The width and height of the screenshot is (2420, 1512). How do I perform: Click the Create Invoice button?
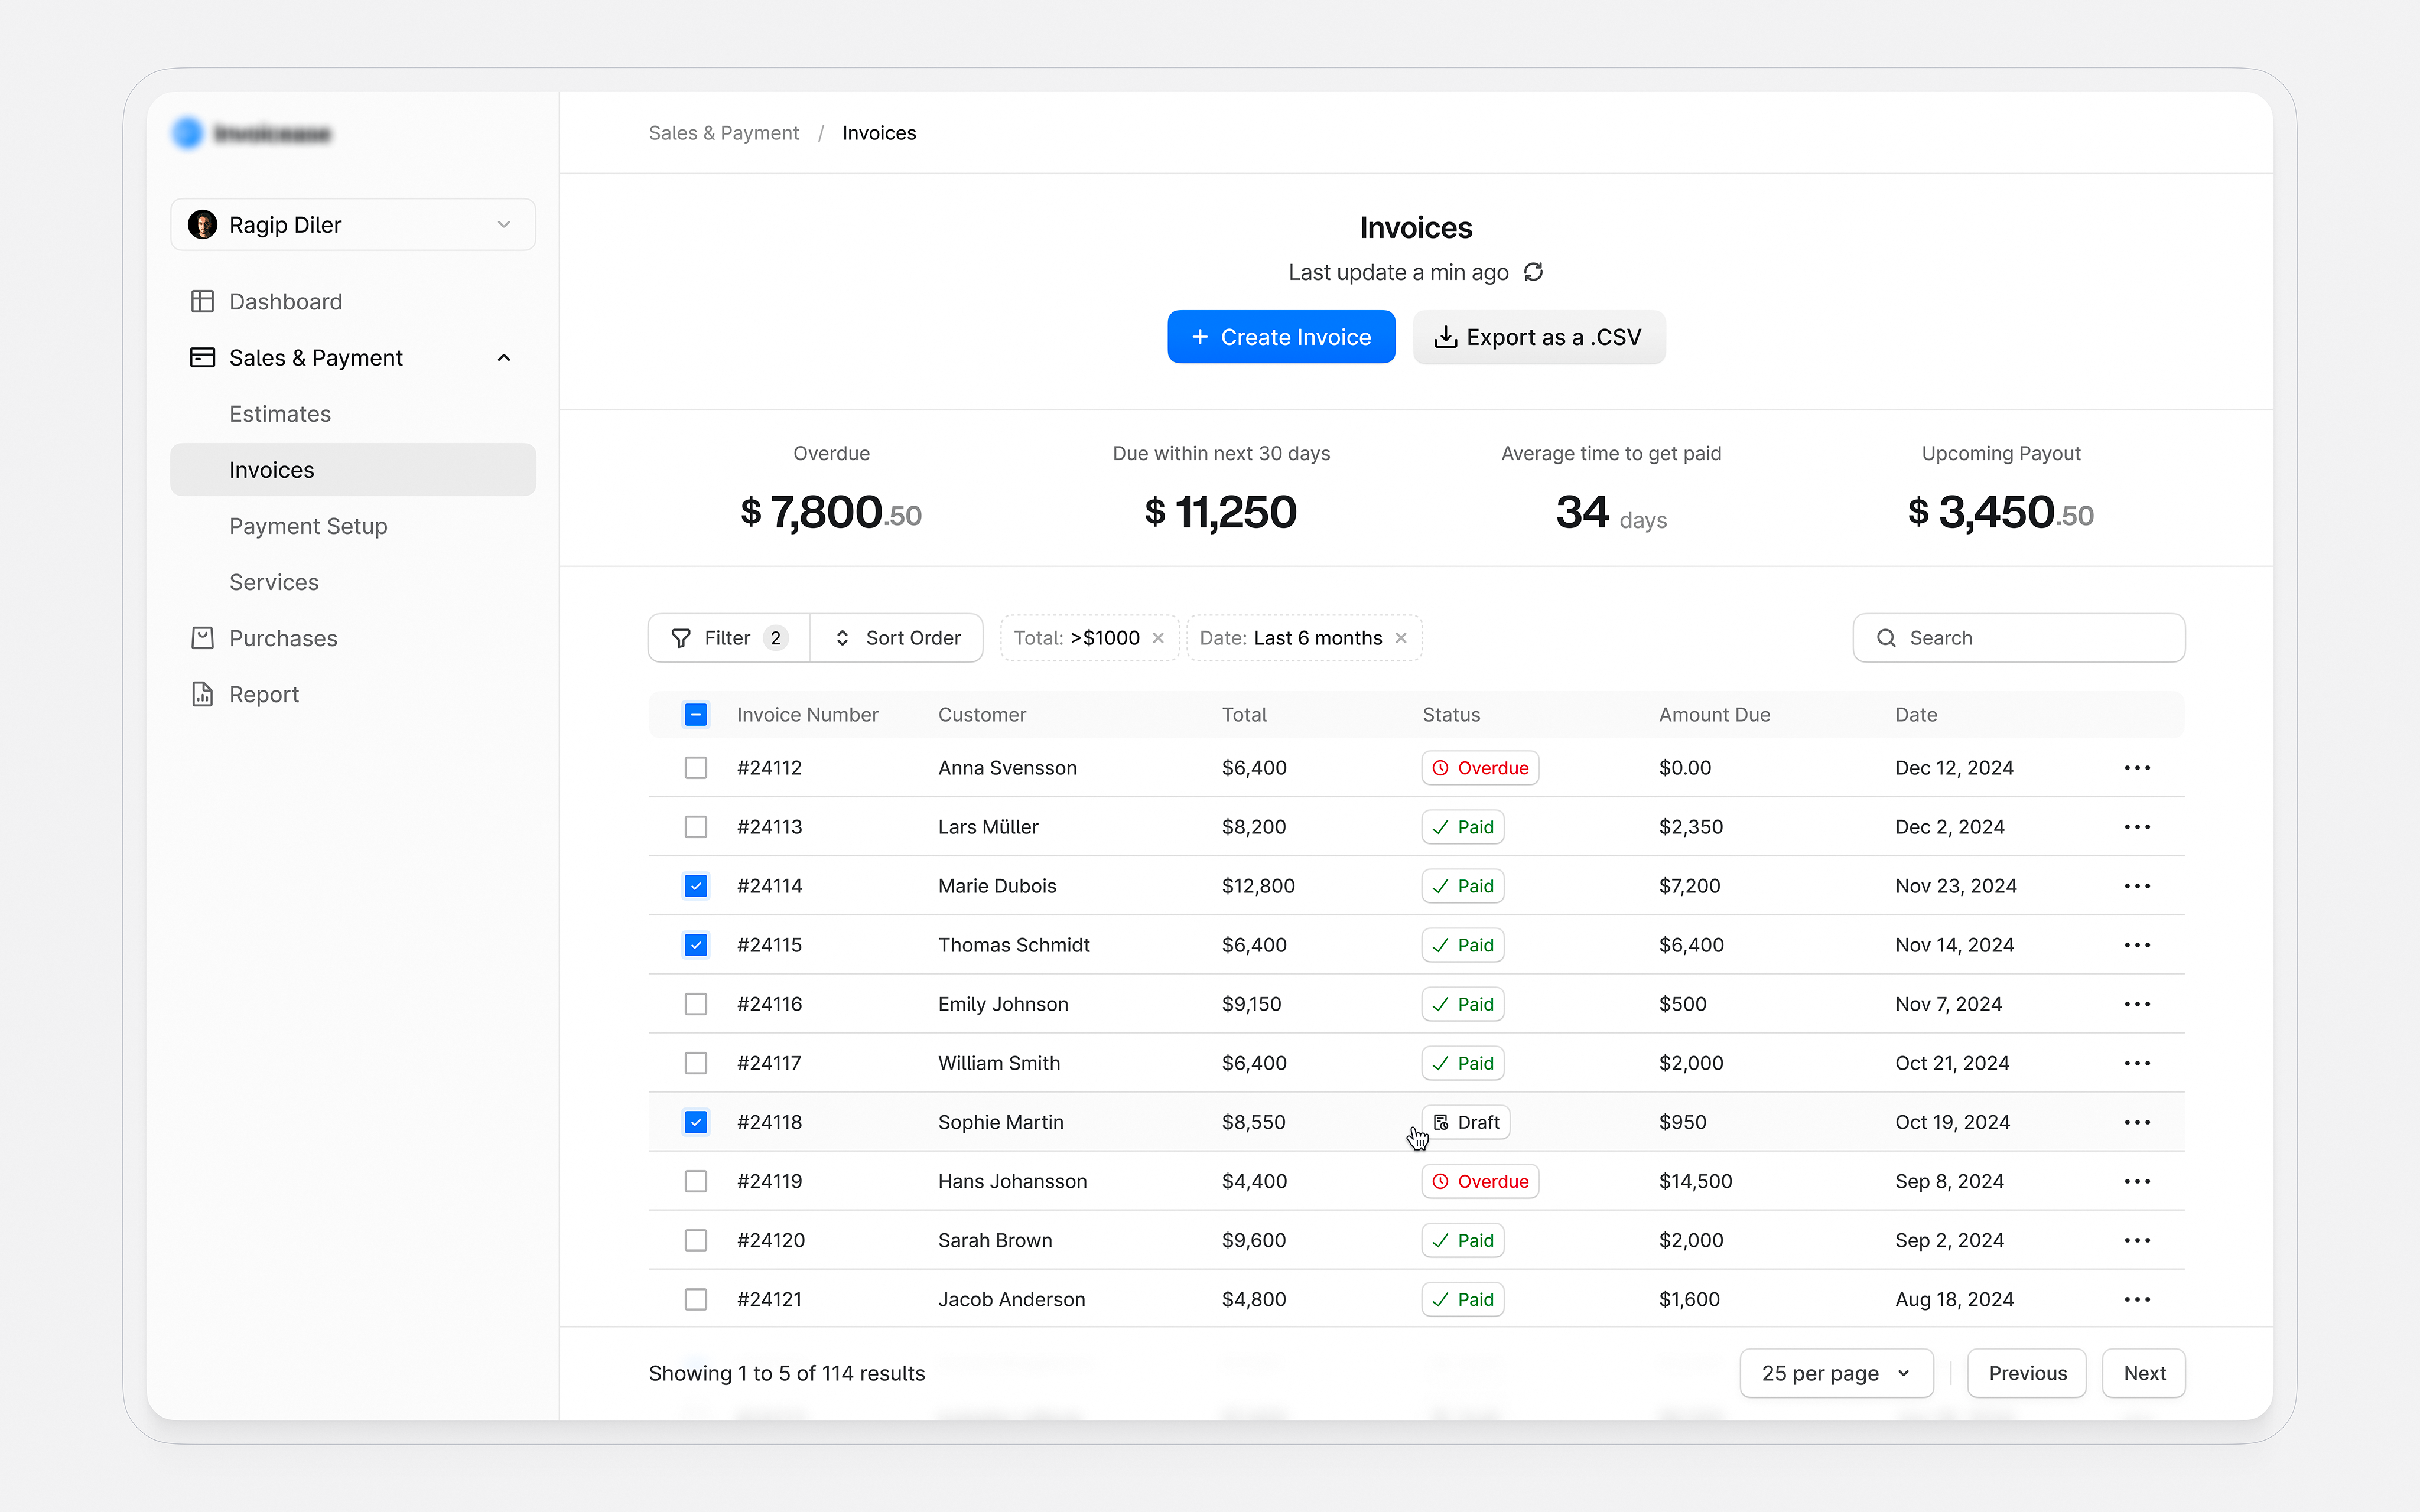(x=1281, y=336)
